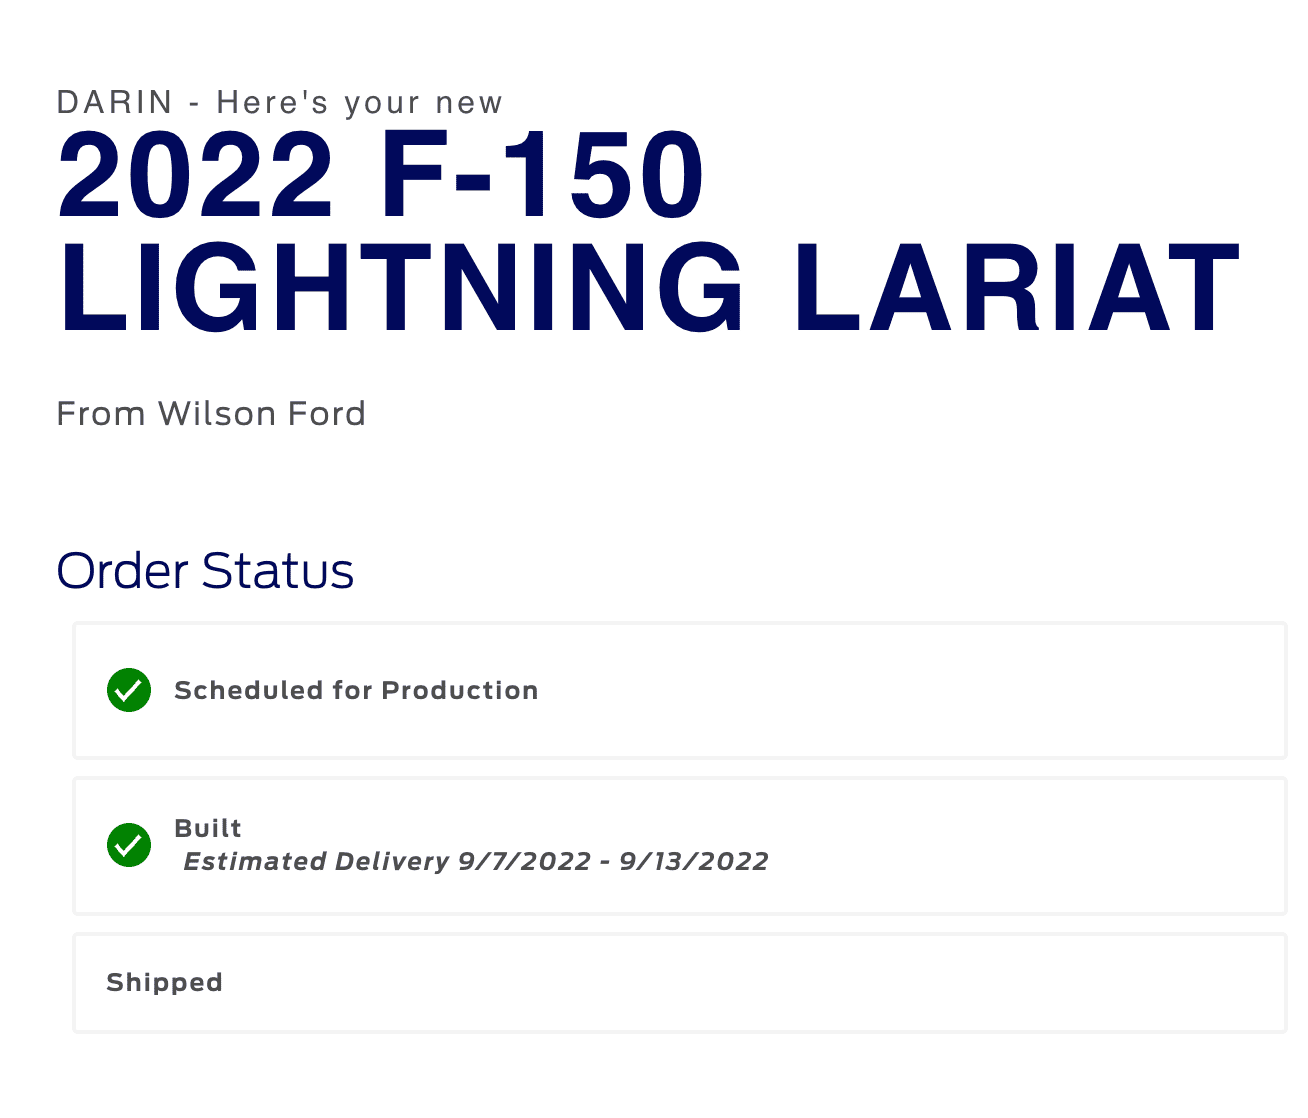Click the 9/7/2022 delivery start date
Image resolution: width=1308 pixels, height=1118 pixels.
pyautogui.click(x=524, y=861)
